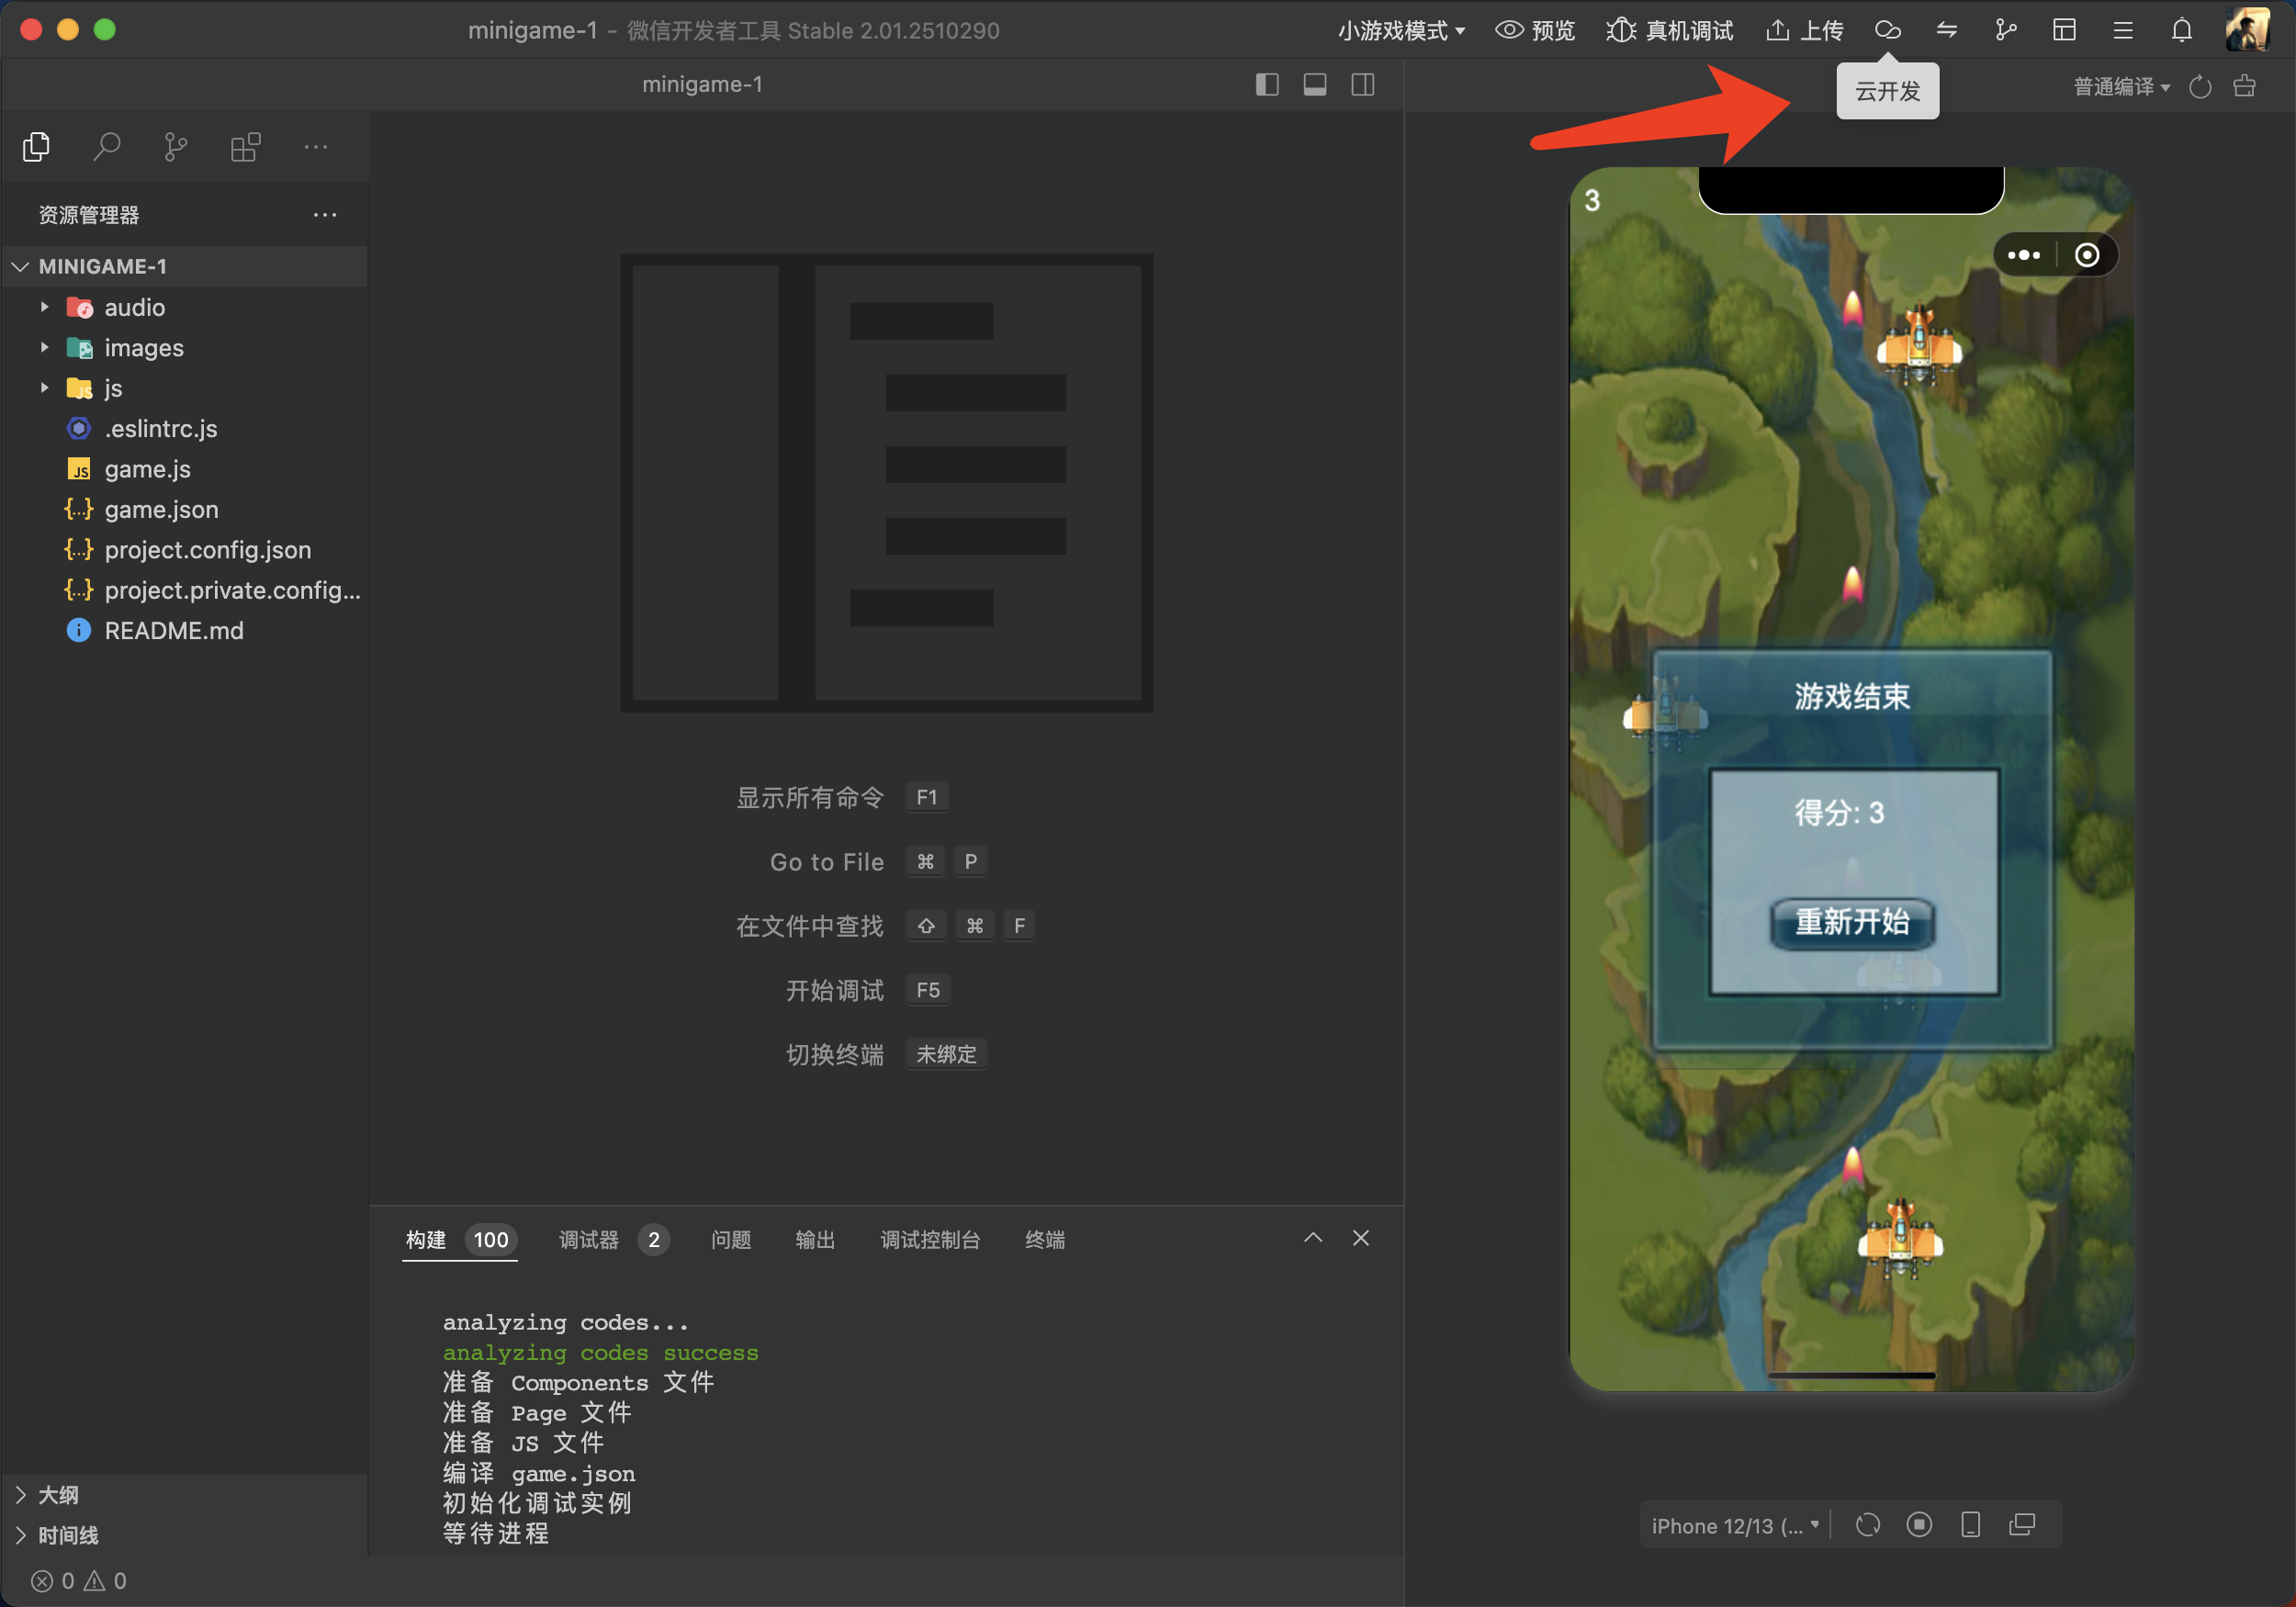Screen dimensions: 2296x1607
Task: Switch to the 调试控制台 debug console tab
Action: click(x=930, y=1240)
